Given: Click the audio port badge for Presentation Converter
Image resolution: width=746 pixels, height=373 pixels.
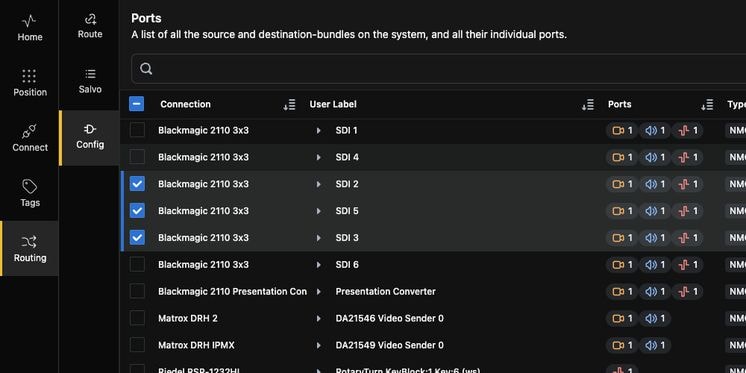Looking at the screenshot, I should click(655, 292).
